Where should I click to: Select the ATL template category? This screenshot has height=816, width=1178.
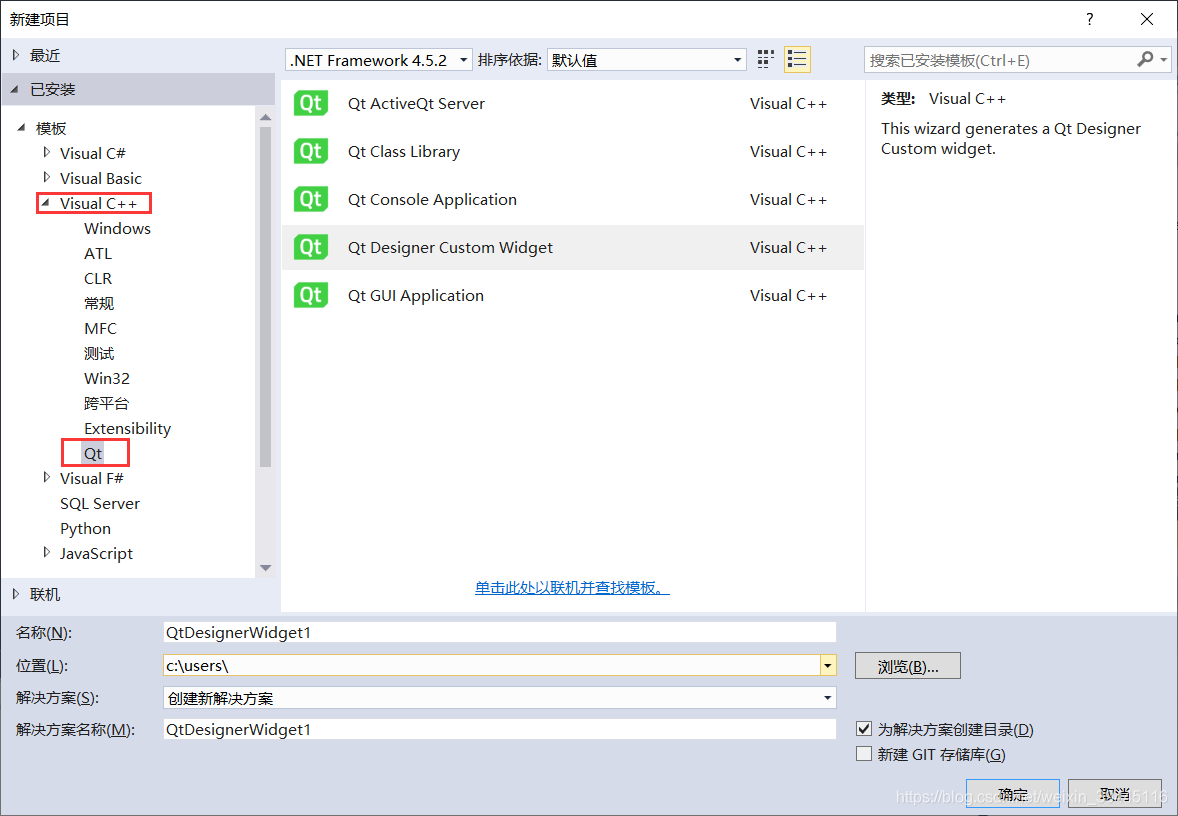tap(98, 253)
